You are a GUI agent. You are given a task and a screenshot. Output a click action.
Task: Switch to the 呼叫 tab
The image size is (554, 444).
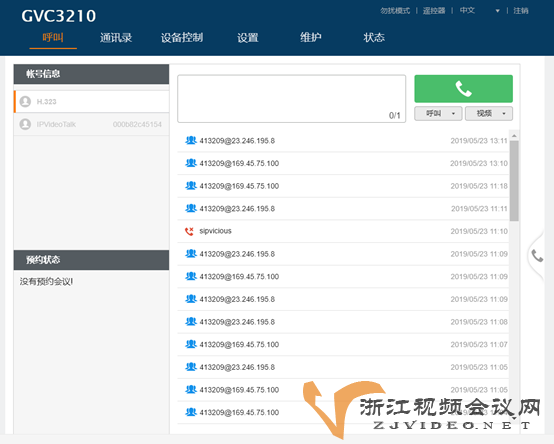(x=53, y=37)
